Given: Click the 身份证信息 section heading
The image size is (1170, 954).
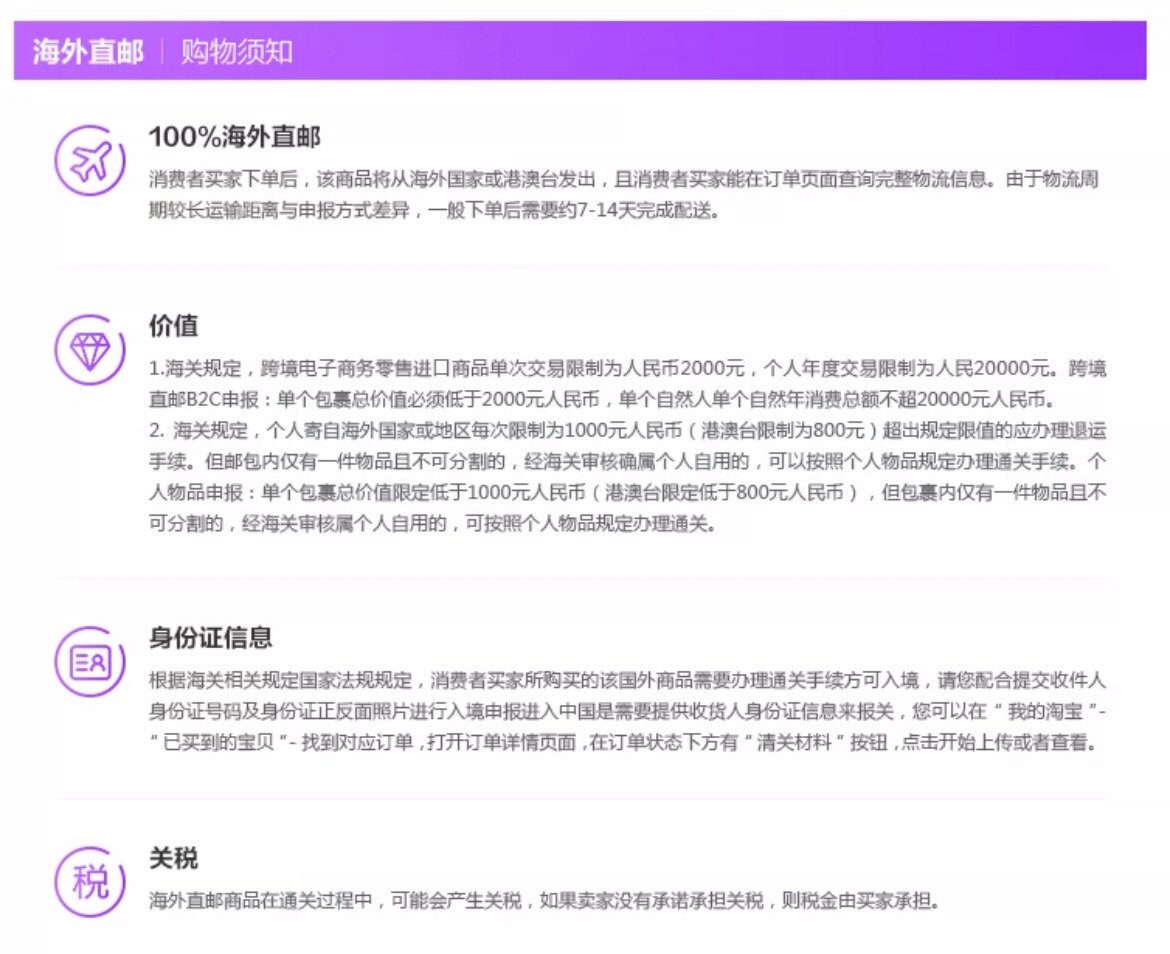Looking at the screenshot, I should [210, 638].
